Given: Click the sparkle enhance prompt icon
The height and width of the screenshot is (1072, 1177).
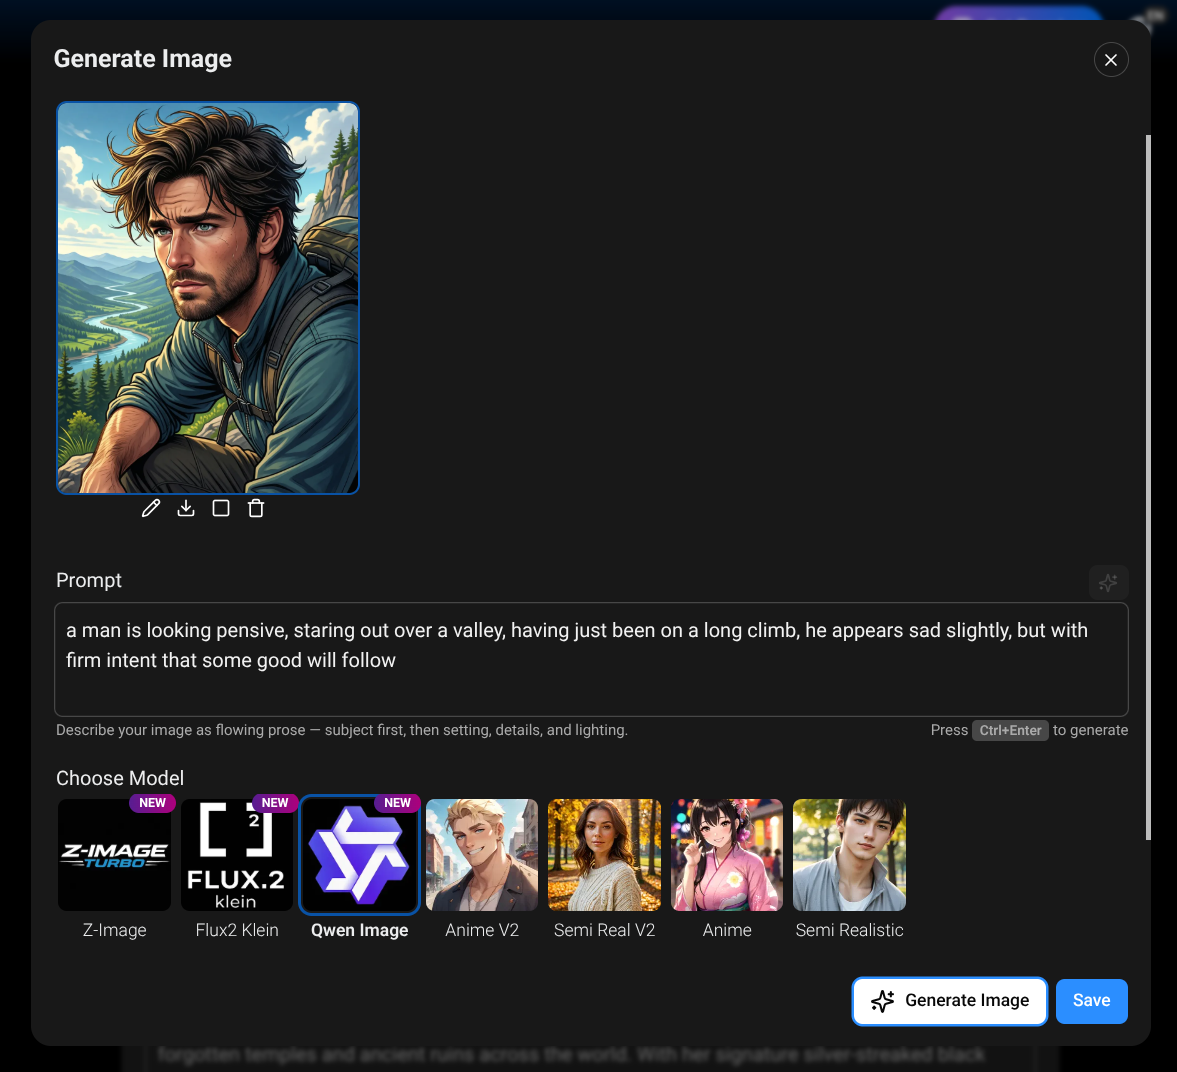Looking at the screenshot, I should 1108,583.
